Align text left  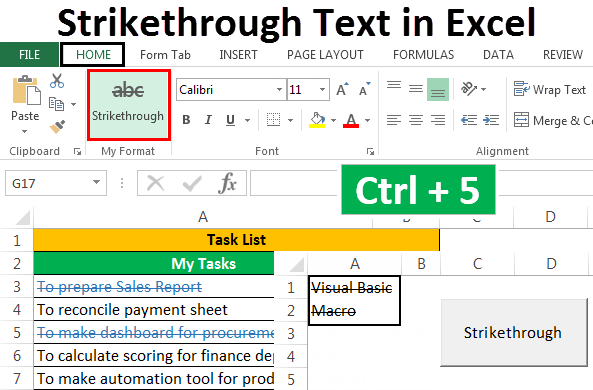click(394, 120)
